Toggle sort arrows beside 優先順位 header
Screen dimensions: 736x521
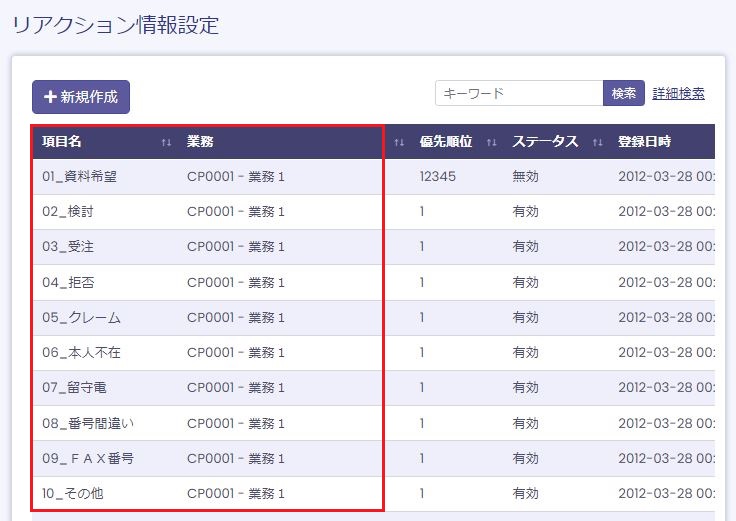pos(491,143)
